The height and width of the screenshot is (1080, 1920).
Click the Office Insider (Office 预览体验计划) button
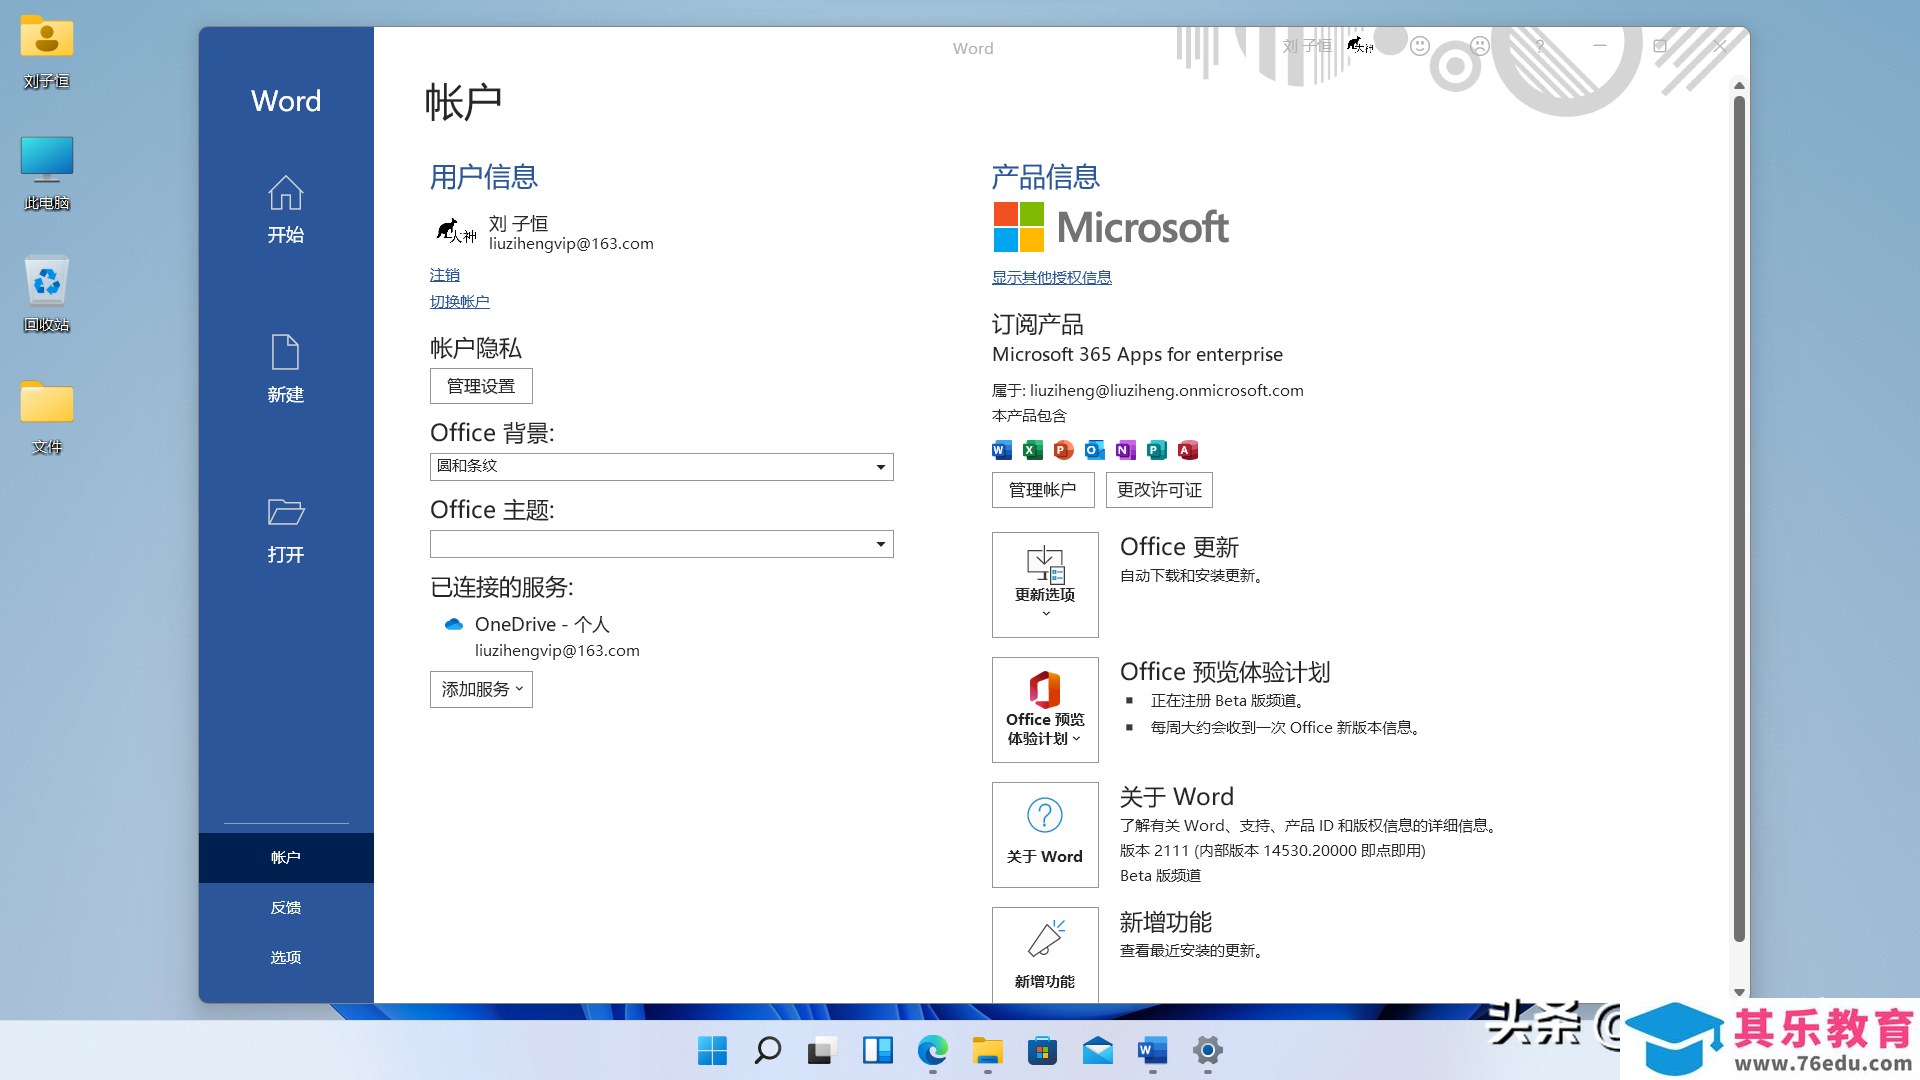[1045, 709]
